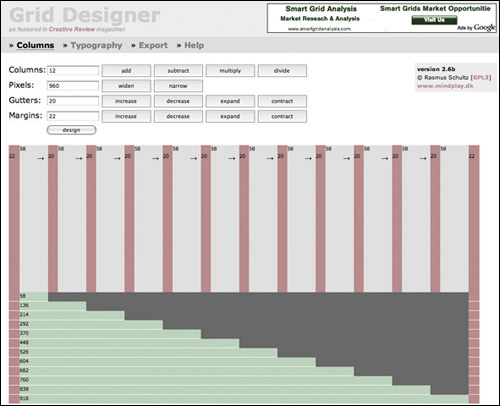Viewport: 500px width, 406px height.
Task: Contract the Gutters
Action: coord(282,101)
